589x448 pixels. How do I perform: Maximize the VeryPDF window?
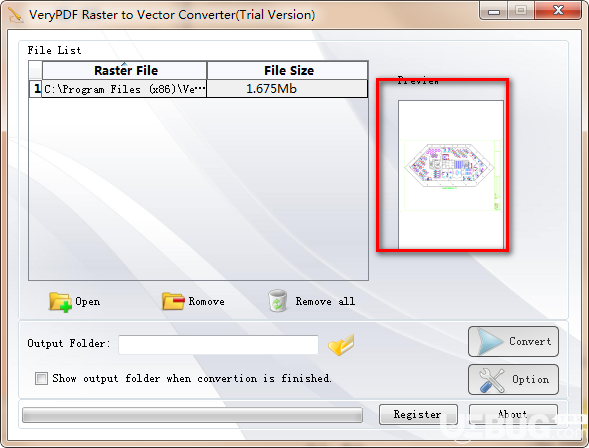point(521,11)
